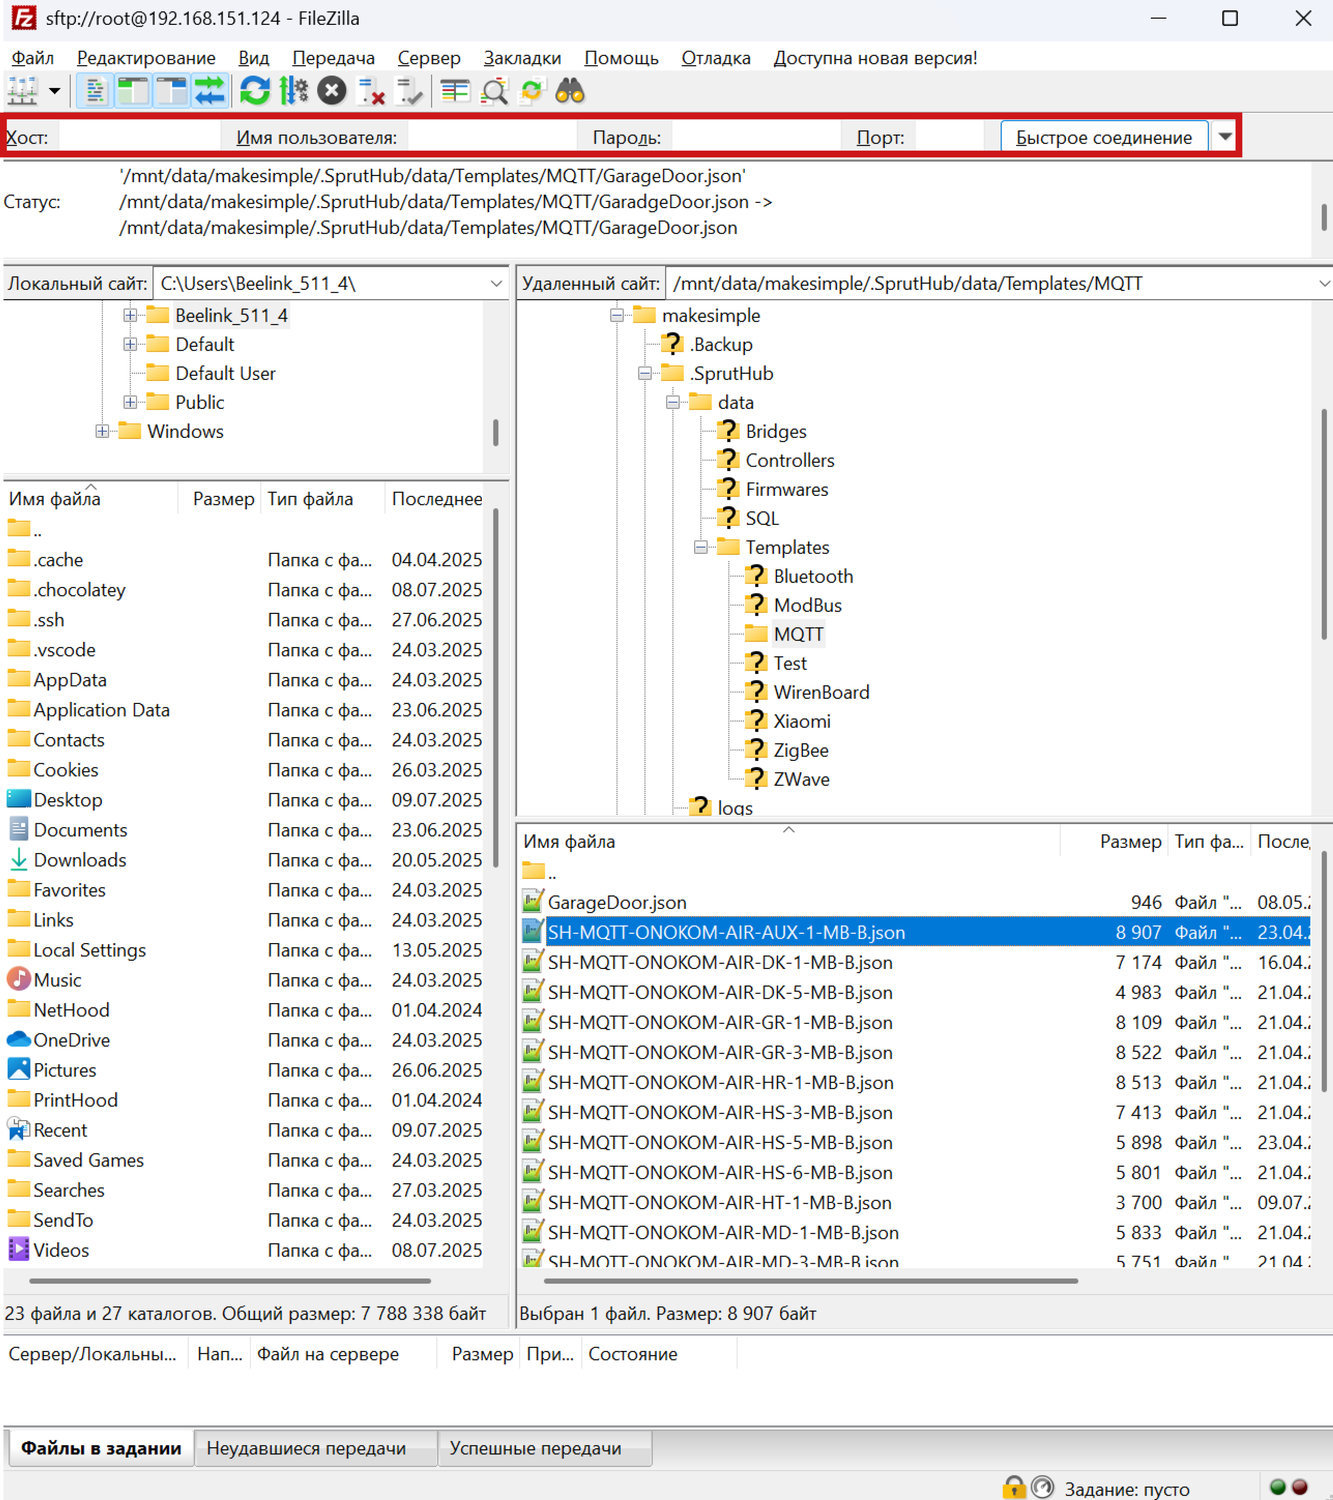This screenshot has height=1500, width=1333.
Task: Open the Сервер menu
Action: click(428, 58)
